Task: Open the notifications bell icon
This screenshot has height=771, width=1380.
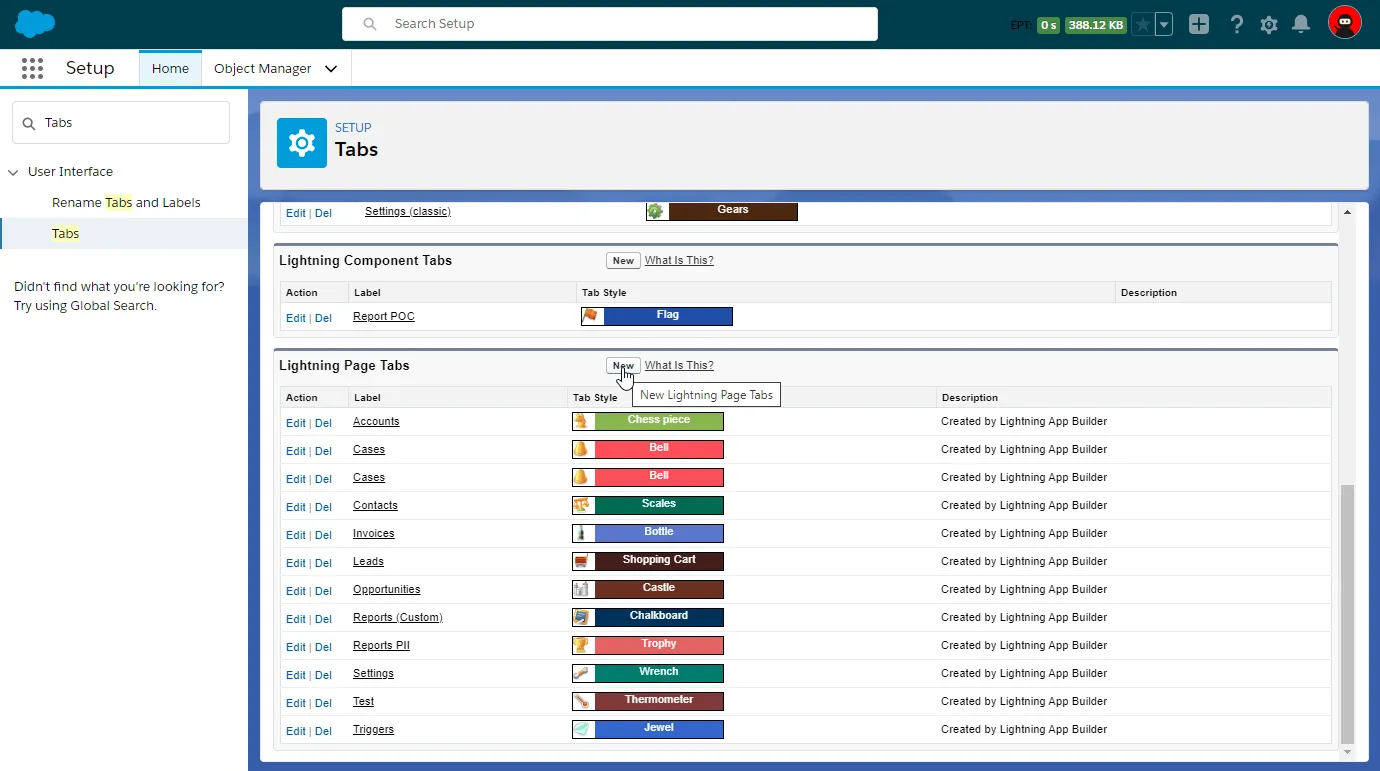Action: pos(1301,25)
